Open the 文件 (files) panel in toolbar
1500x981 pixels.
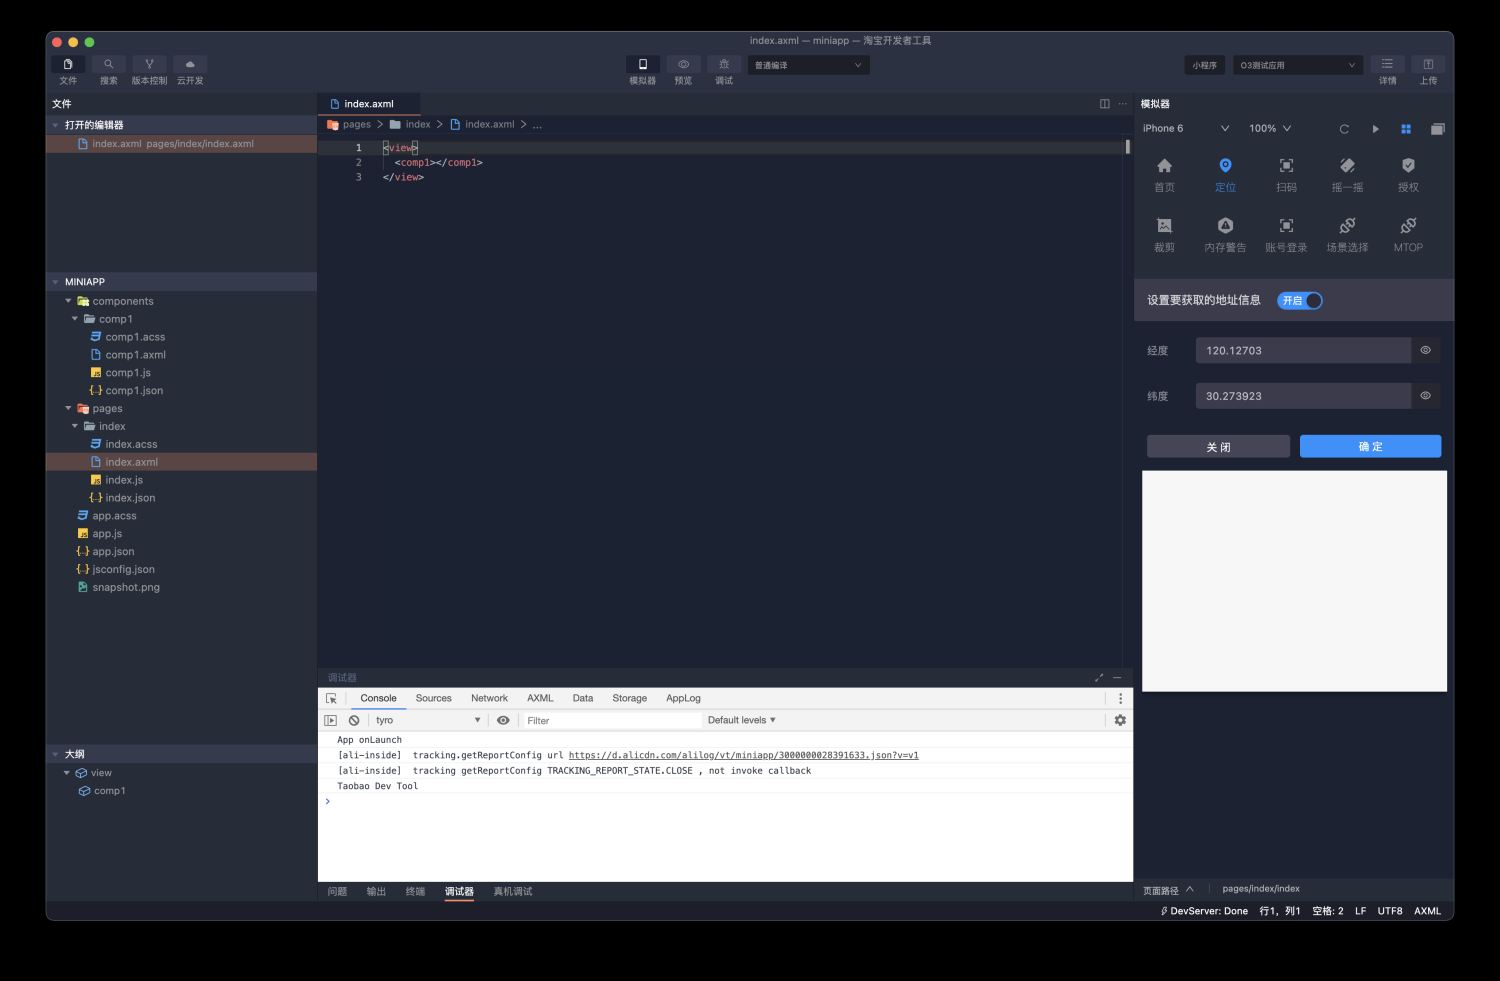coord(68,64)
